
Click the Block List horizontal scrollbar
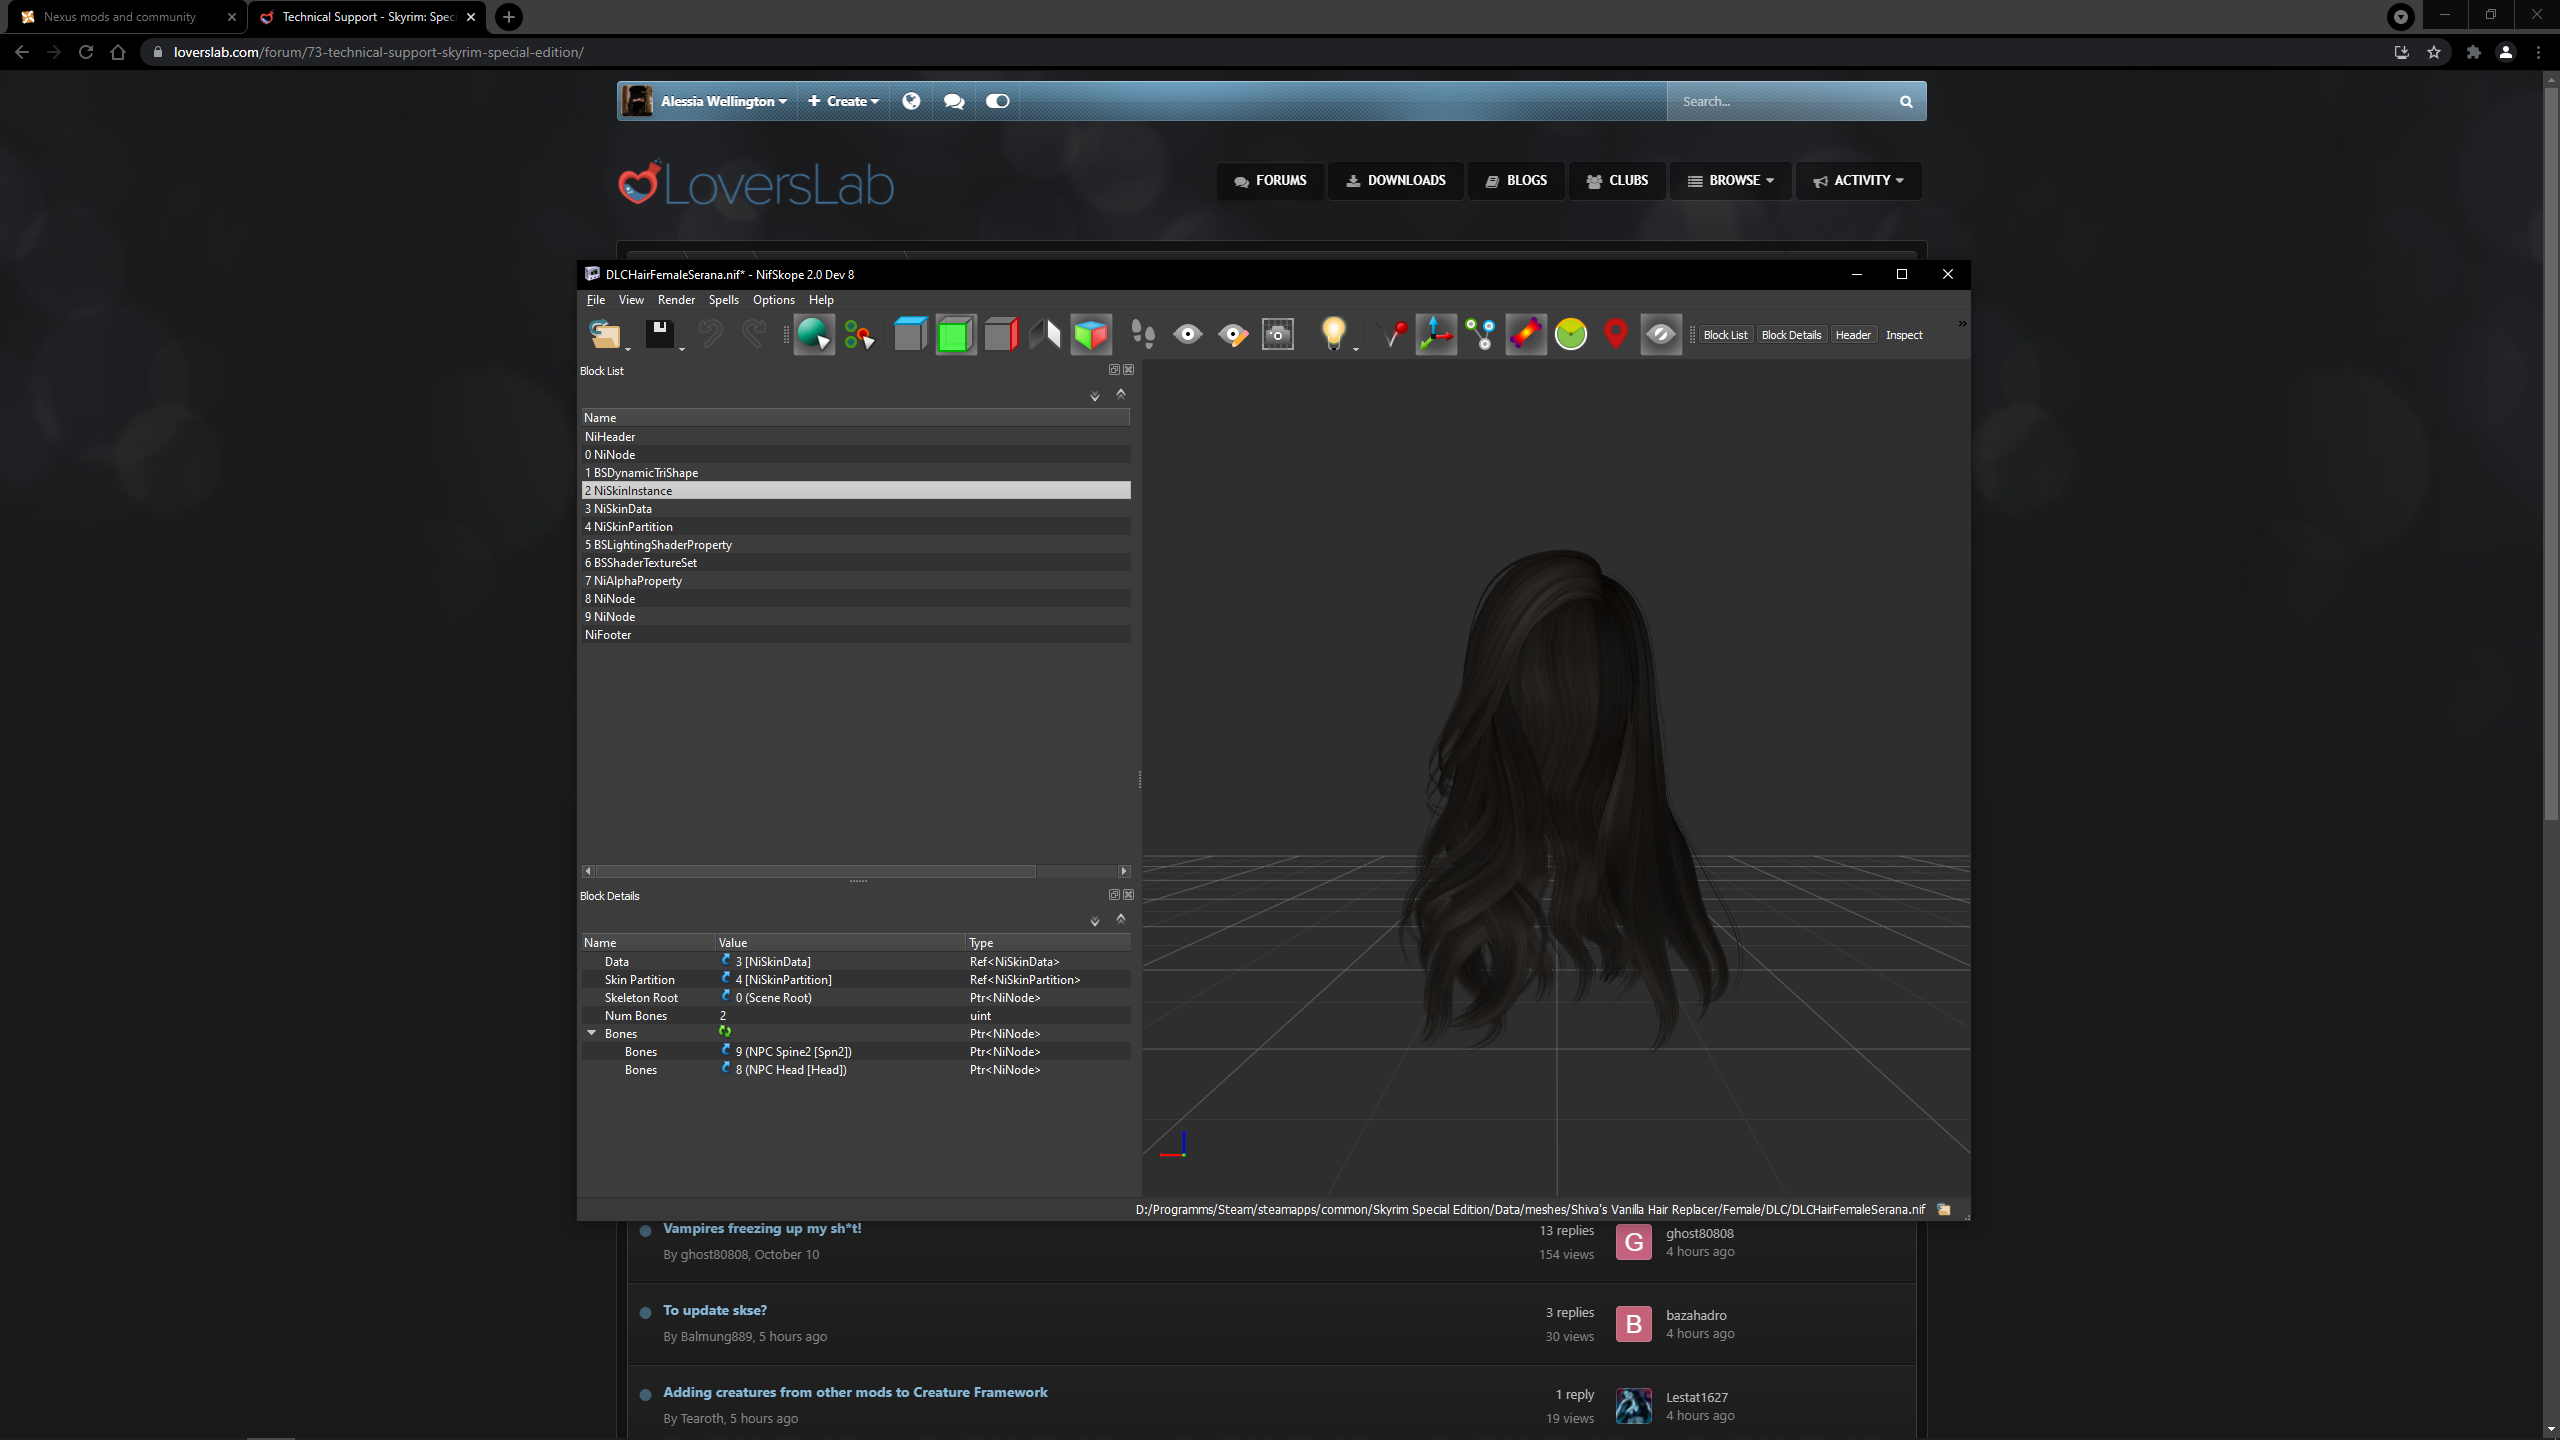[816, 871]
